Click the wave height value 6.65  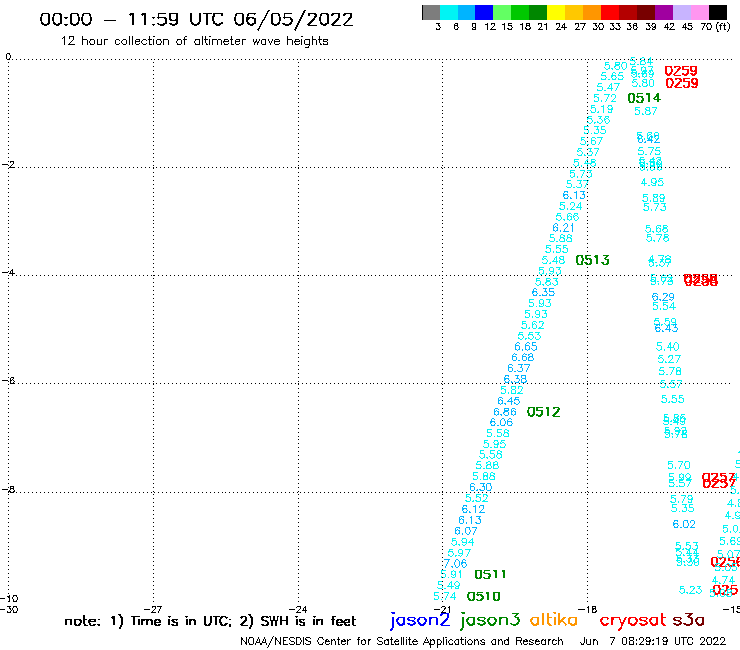click(526, 346)
